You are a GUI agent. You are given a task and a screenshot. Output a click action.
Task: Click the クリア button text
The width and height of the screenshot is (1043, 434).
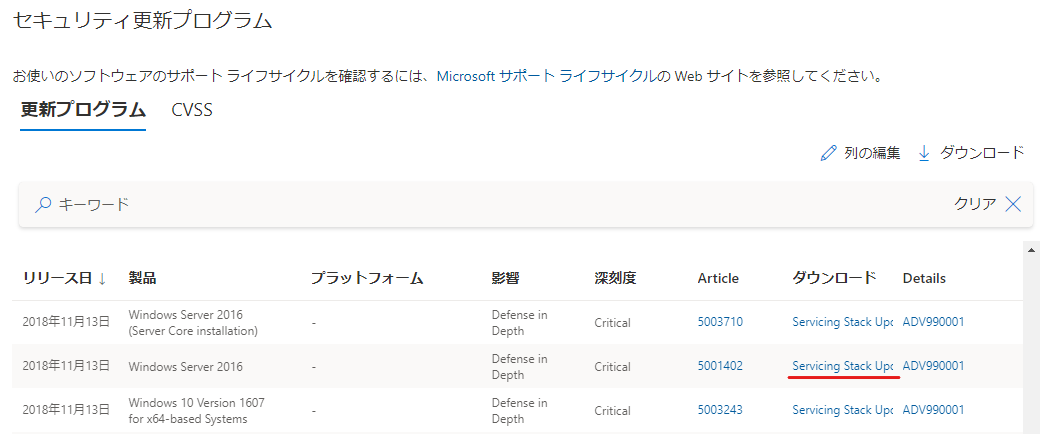pyautogui.click(x=975, y=204)
